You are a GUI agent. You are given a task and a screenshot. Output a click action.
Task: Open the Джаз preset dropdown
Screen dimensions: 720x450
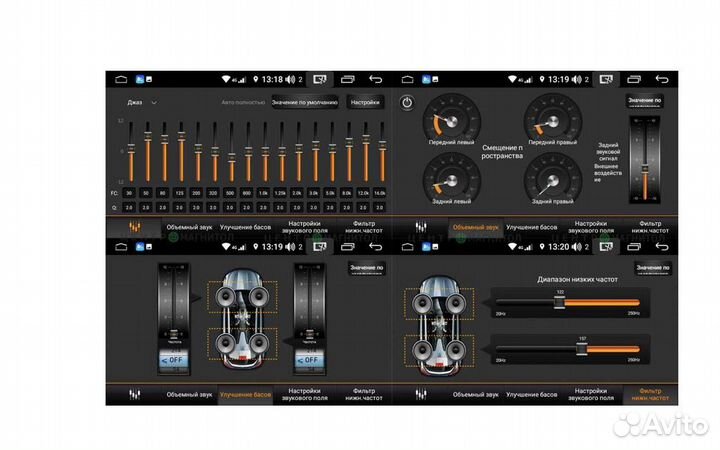[142, 102]
